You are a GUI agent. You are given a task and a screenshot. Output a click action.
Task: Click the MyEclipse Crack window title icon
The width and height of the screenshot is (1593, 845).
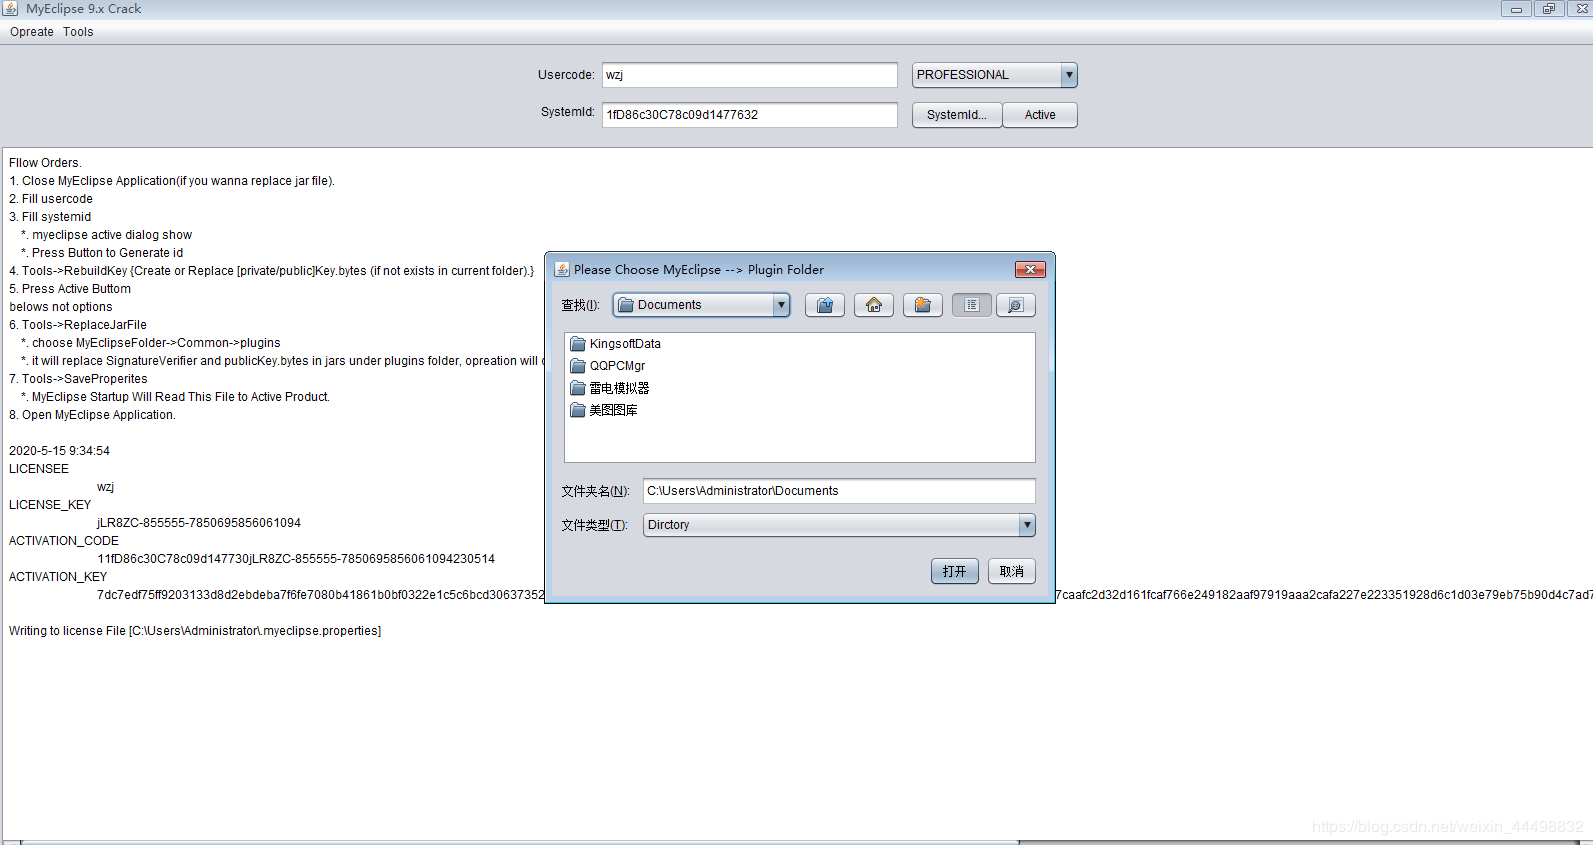(11, 9)
